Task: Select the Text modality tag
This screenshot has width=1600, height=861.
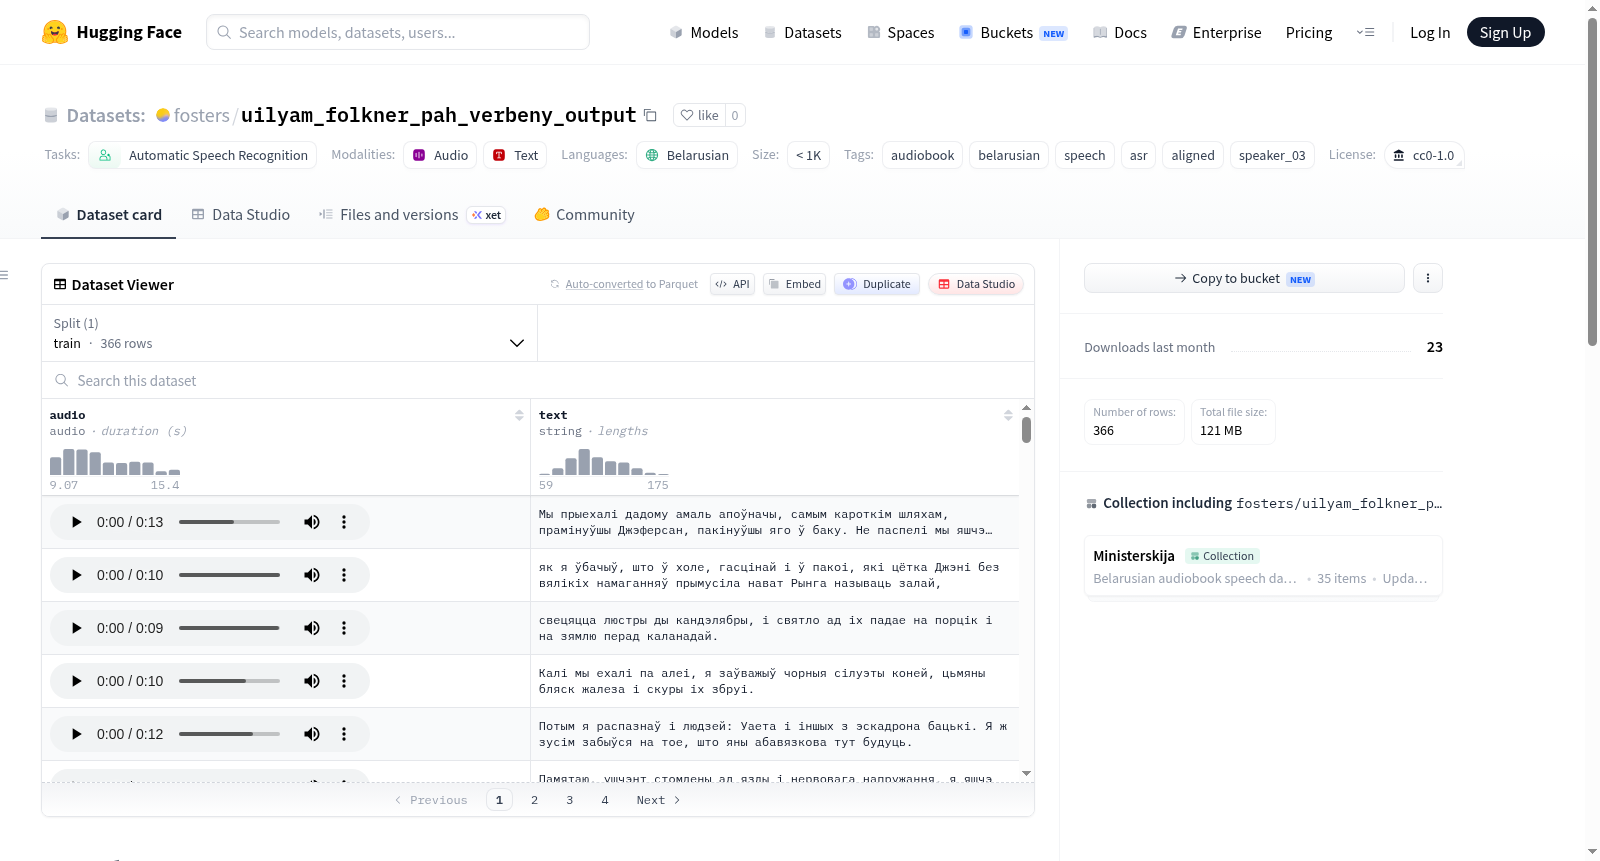Action: point(515,155)
